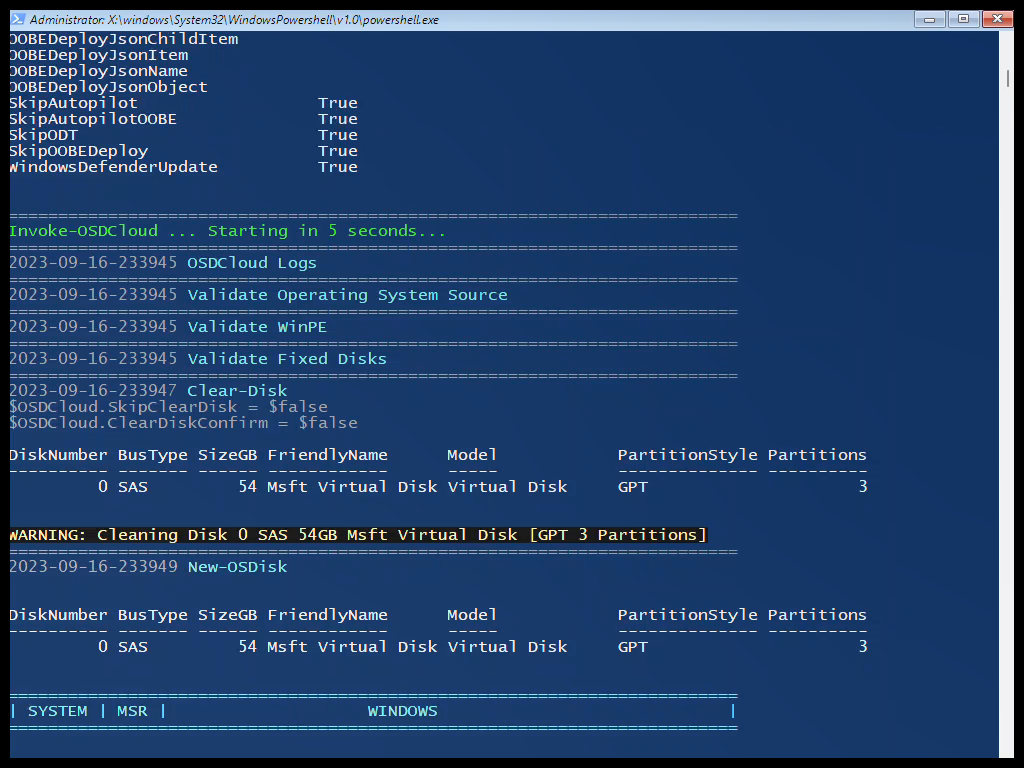Click the minimize window icon

[x=929, y=18]
